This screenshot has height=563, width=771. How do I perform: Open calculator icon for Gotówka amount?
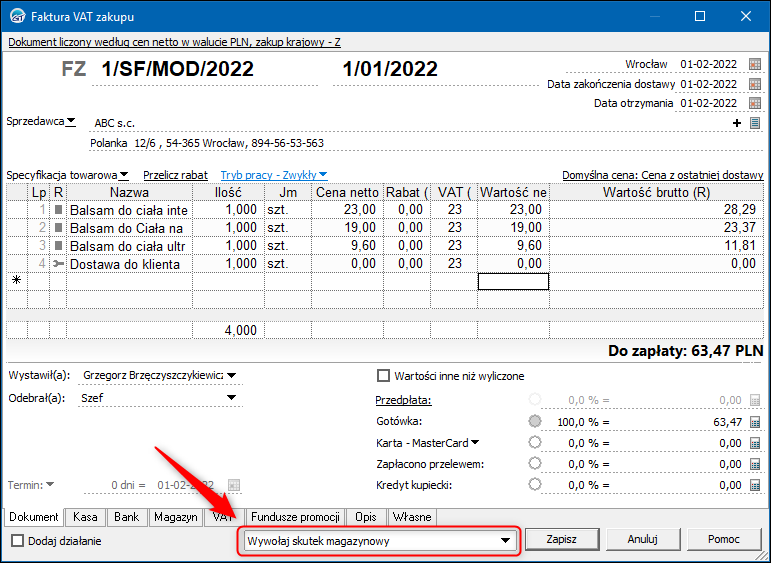pos(755,422)
